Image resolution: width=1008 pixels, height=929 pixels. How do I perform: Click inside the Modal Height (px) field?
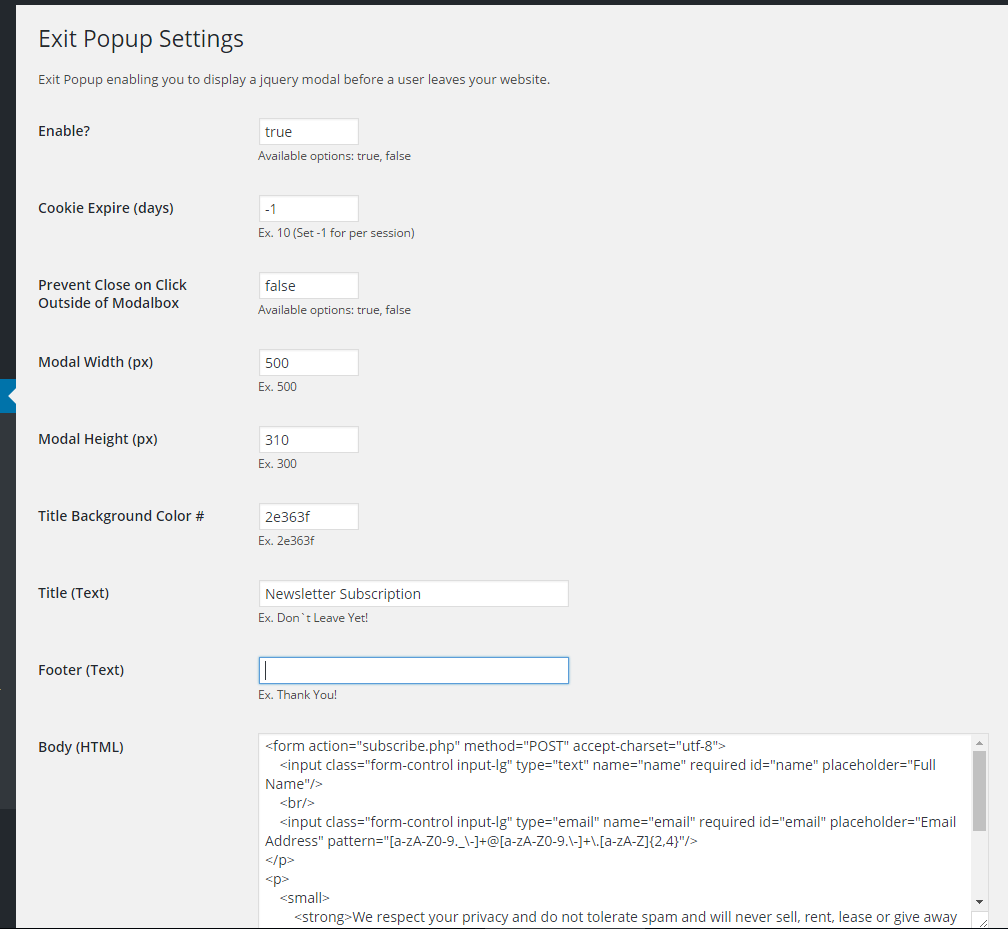pyautogui.click(x=308, y=440)
